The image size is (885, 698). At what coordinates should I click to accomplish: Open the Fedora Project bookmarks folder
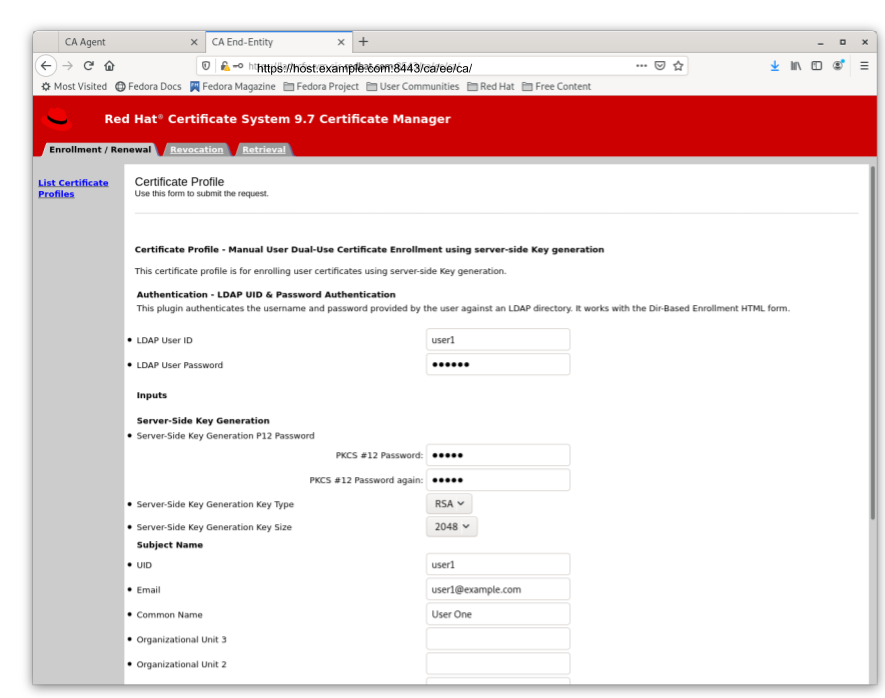pyautogui.click(x=321, y=87)
